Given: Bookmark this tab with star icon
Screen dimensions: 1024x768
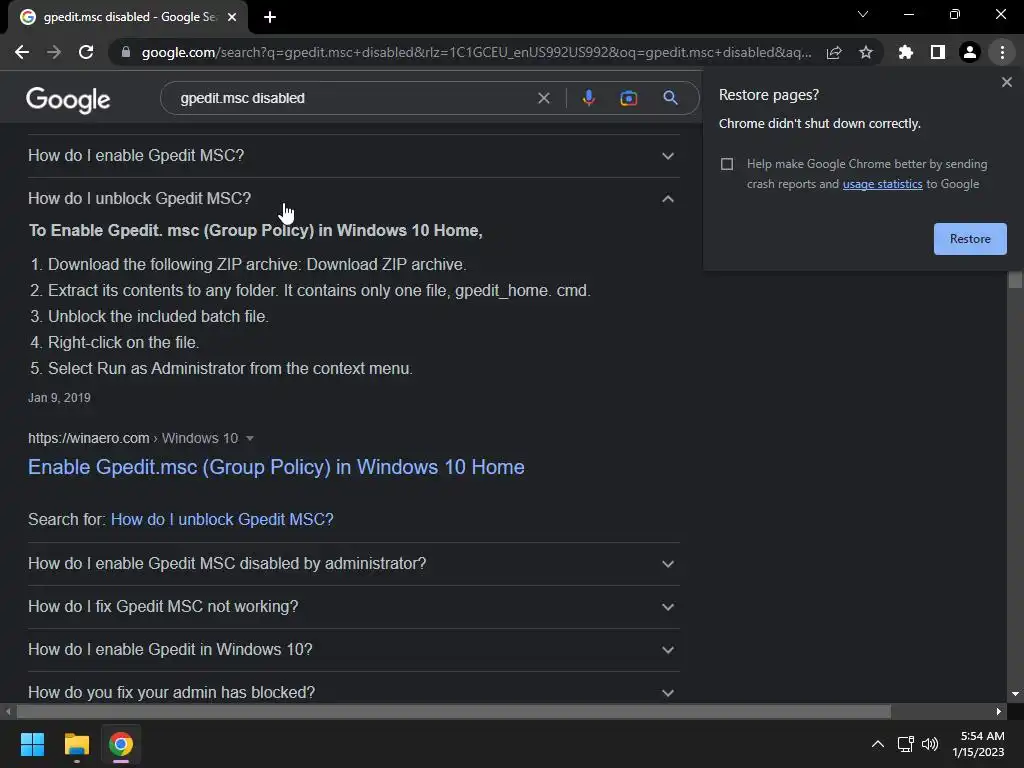Looking at the screenshot, I should [x=866, y=52].
